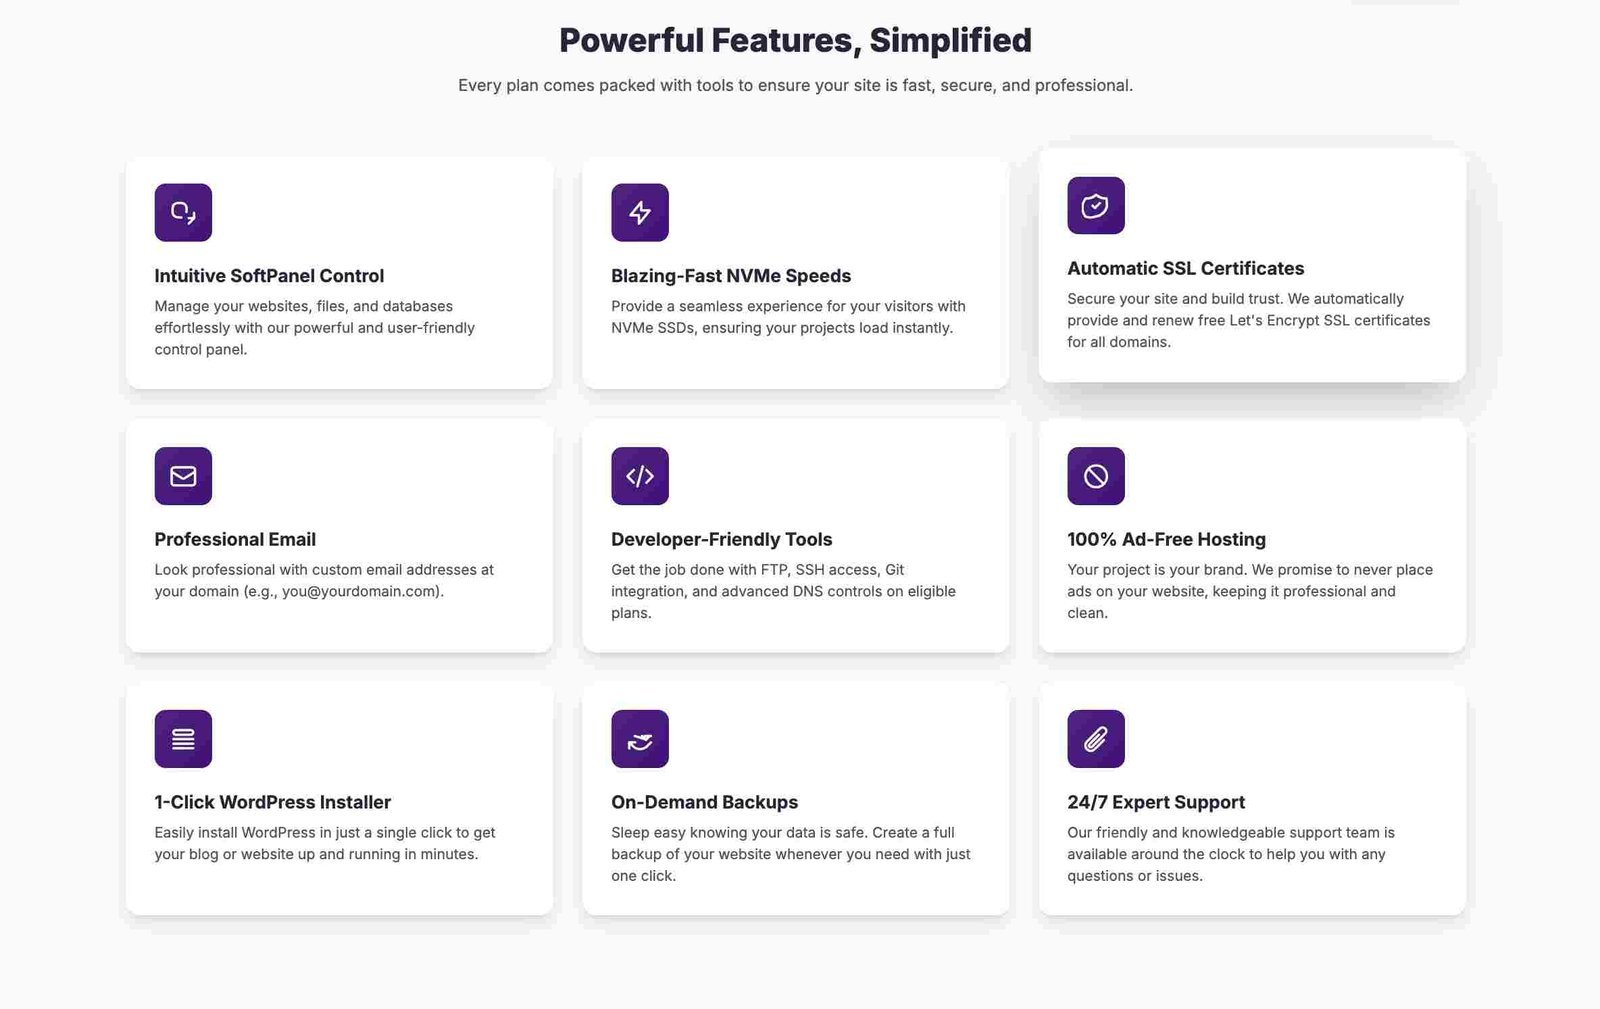Screen dimensions: 1600x1009
Task: Click the Automatic SSL Certificates title
Action: (x=1185, y=268)
